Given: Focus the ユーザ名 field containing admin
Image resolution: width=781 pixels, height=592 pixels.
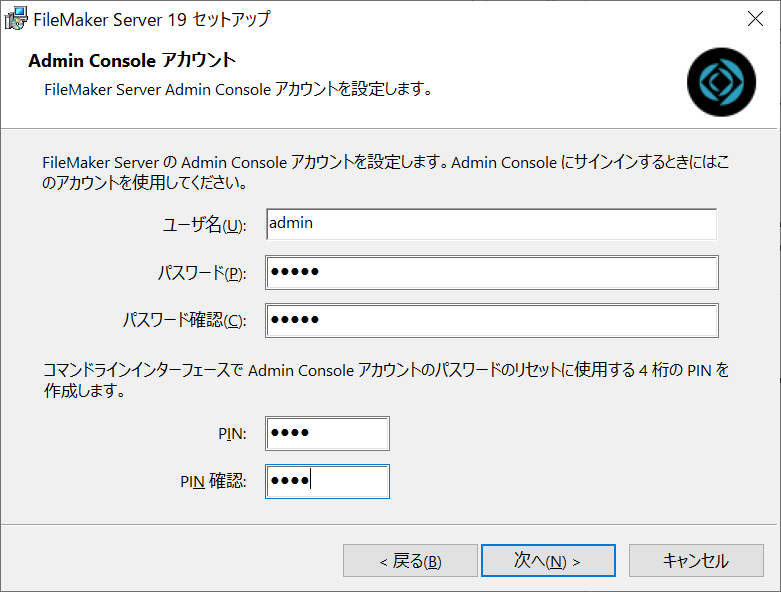Looking at the screenshot, I should click(x=492, y=224).
